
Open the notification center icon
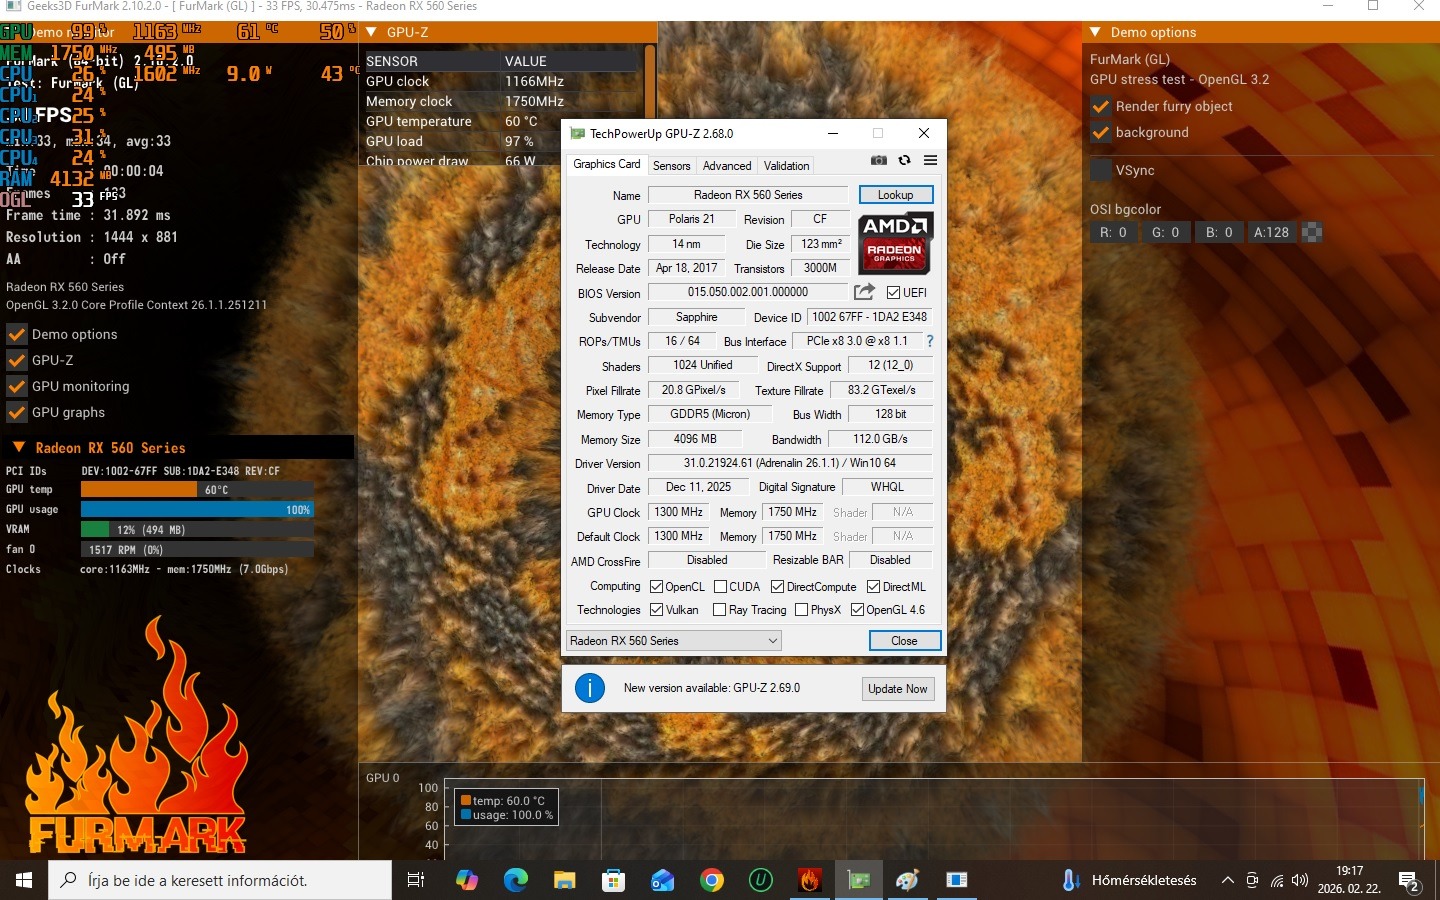[x=1410, y=881]
